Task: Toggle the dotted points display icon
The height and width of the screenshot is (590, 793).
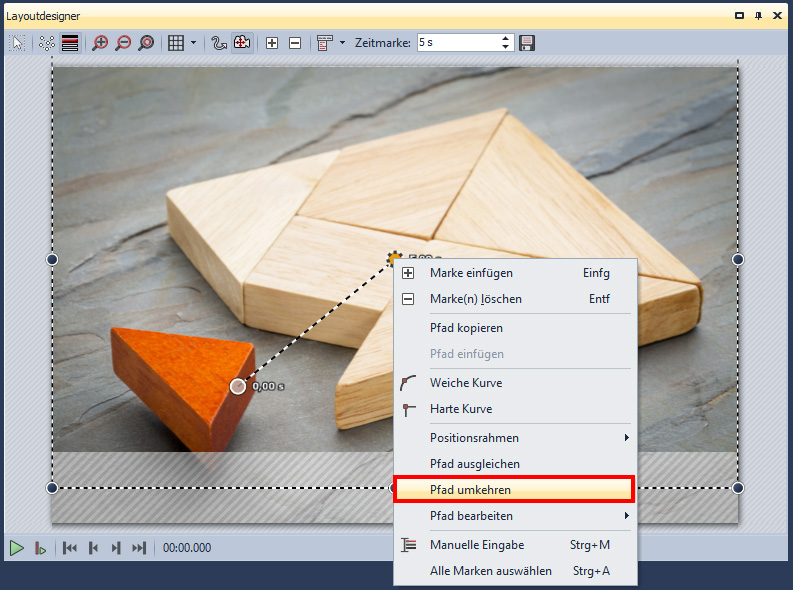Action: point(47,43)
